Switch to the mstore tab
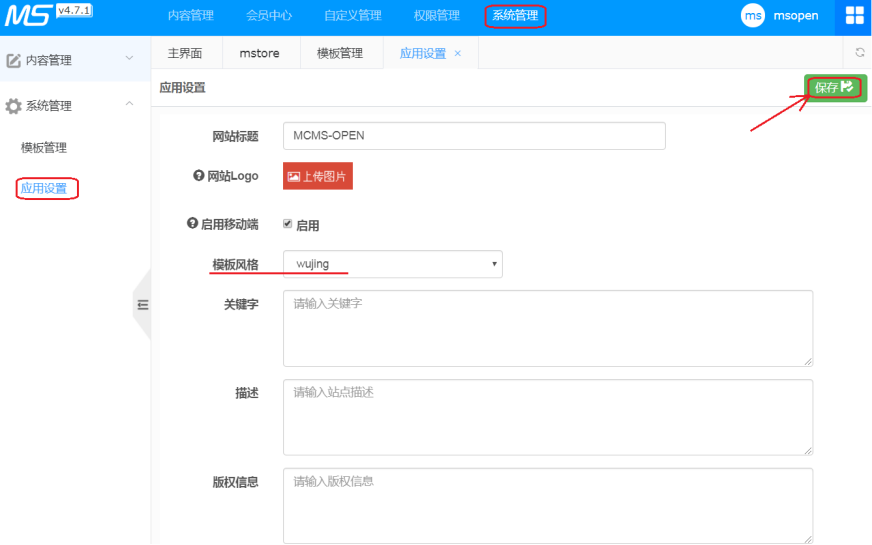 click(260, 53)
